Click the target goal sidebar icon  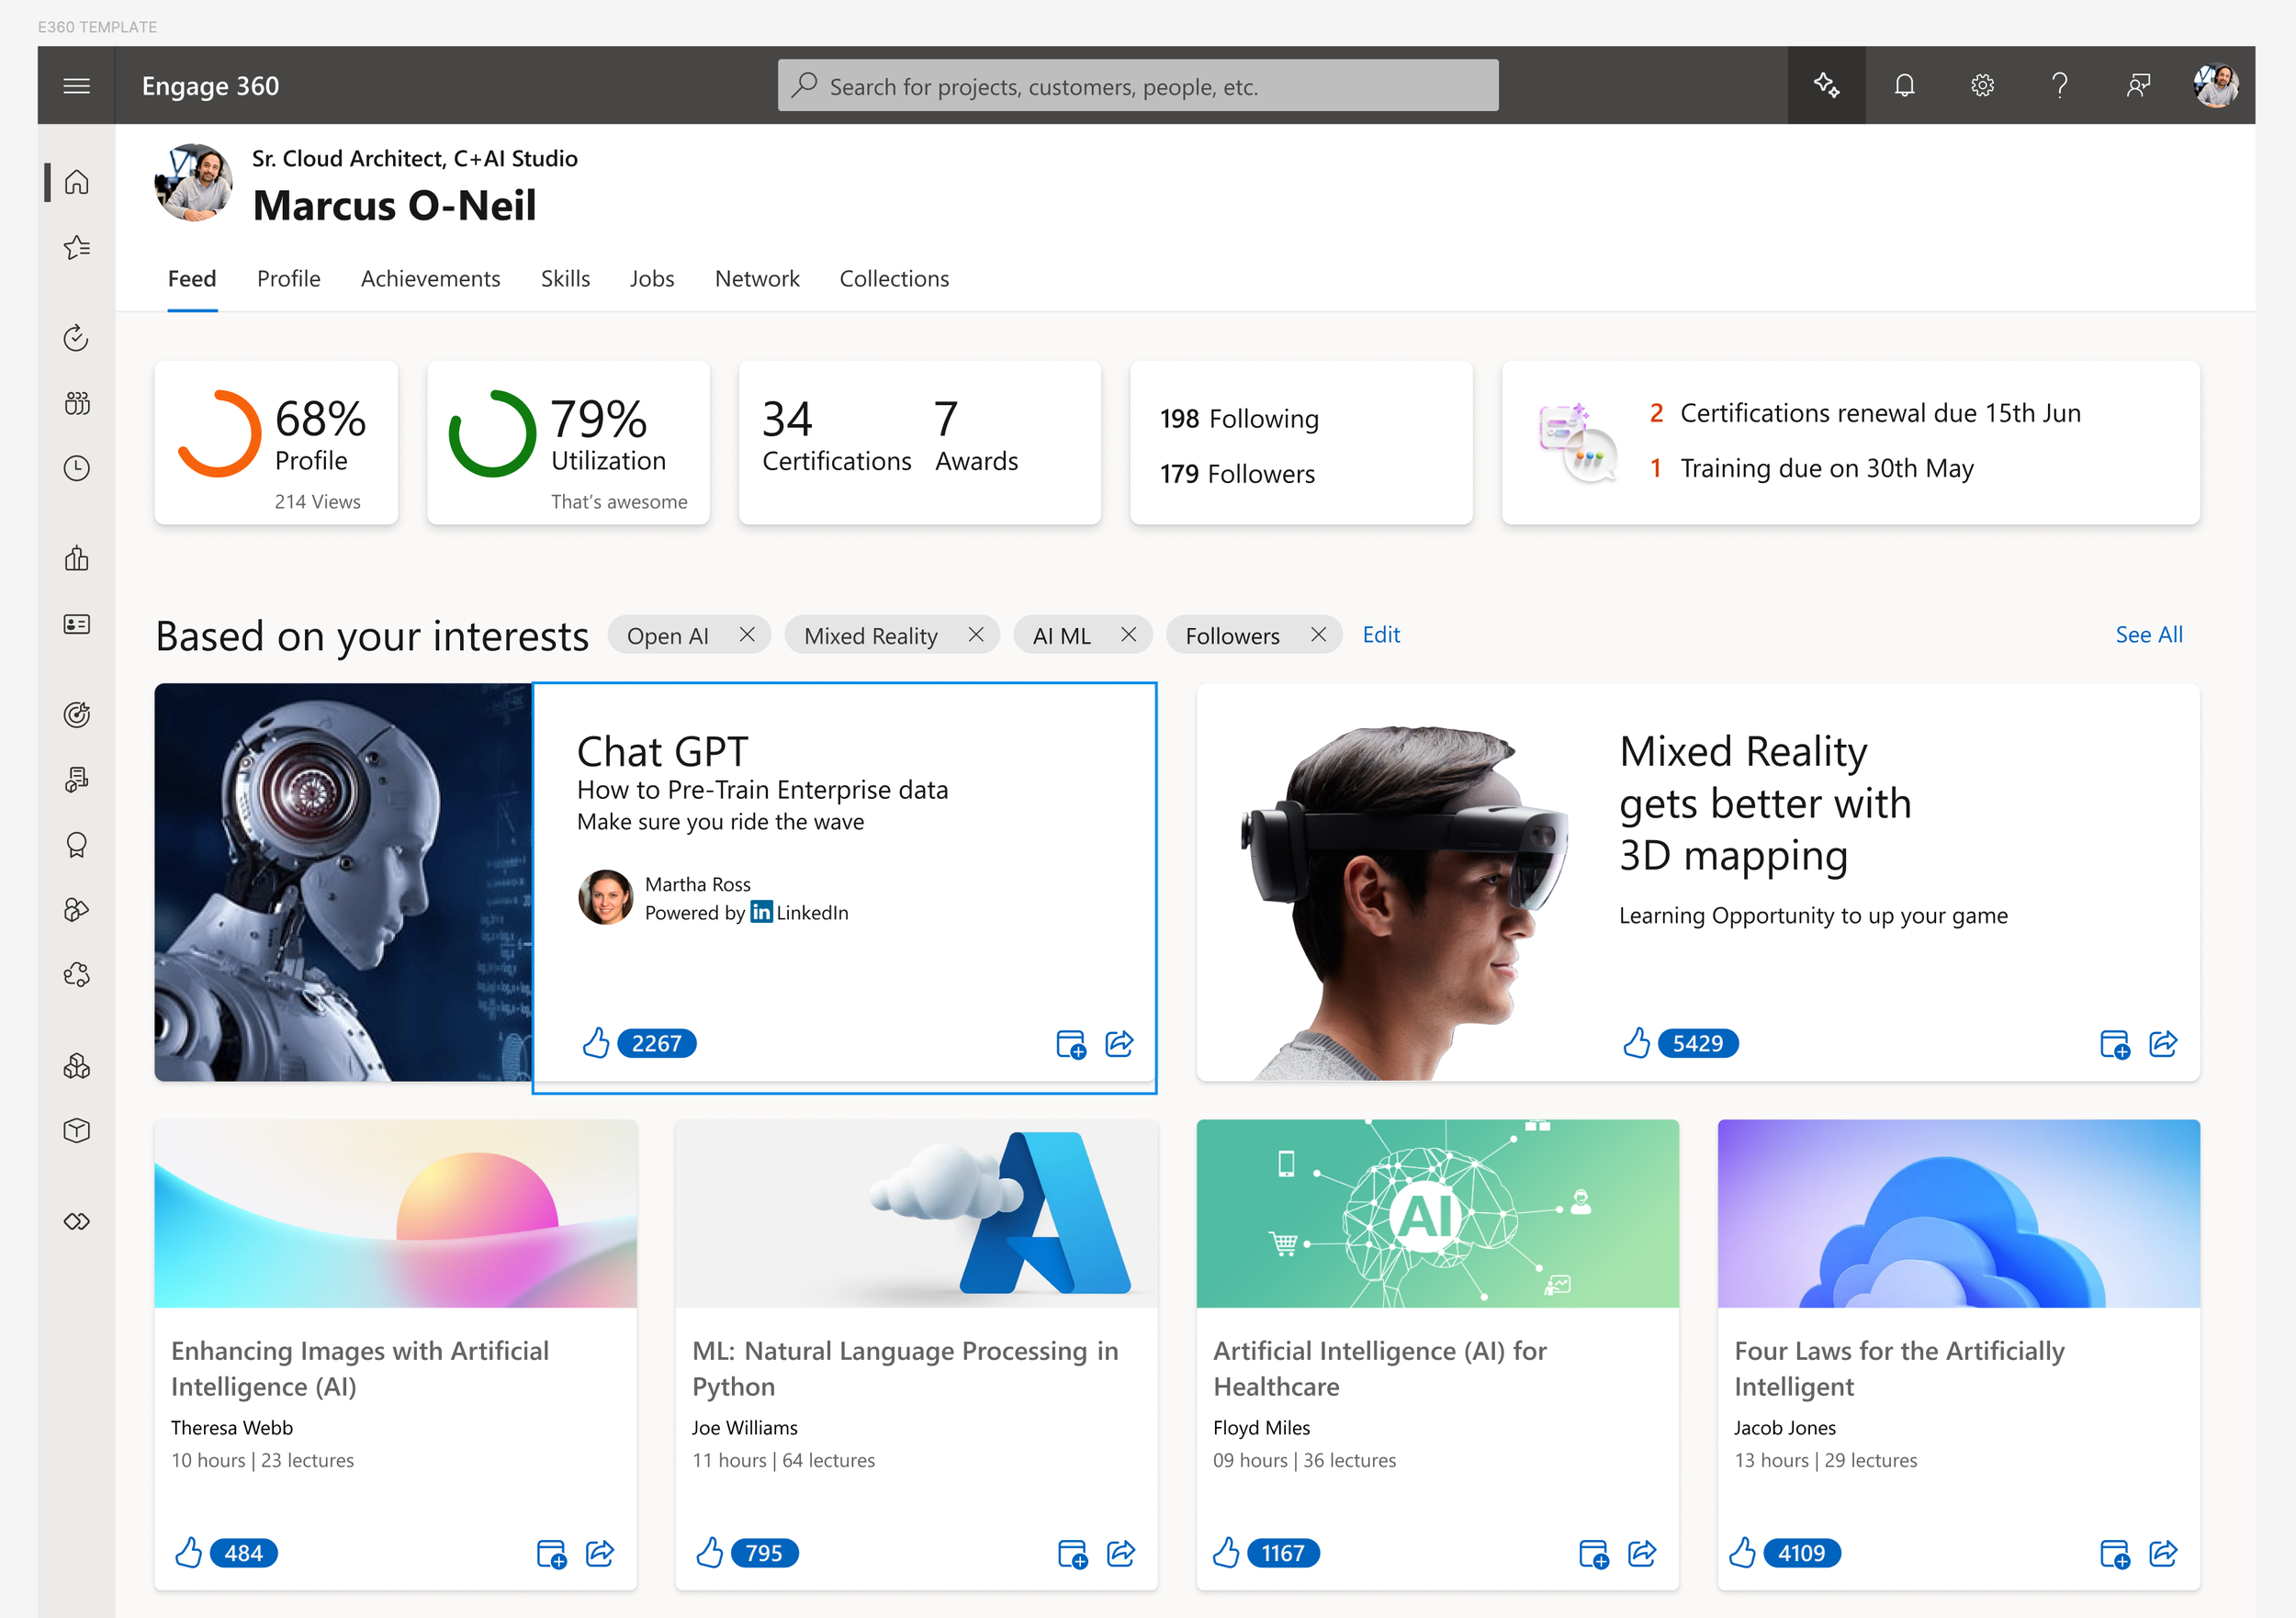click(x=76, y=714)
